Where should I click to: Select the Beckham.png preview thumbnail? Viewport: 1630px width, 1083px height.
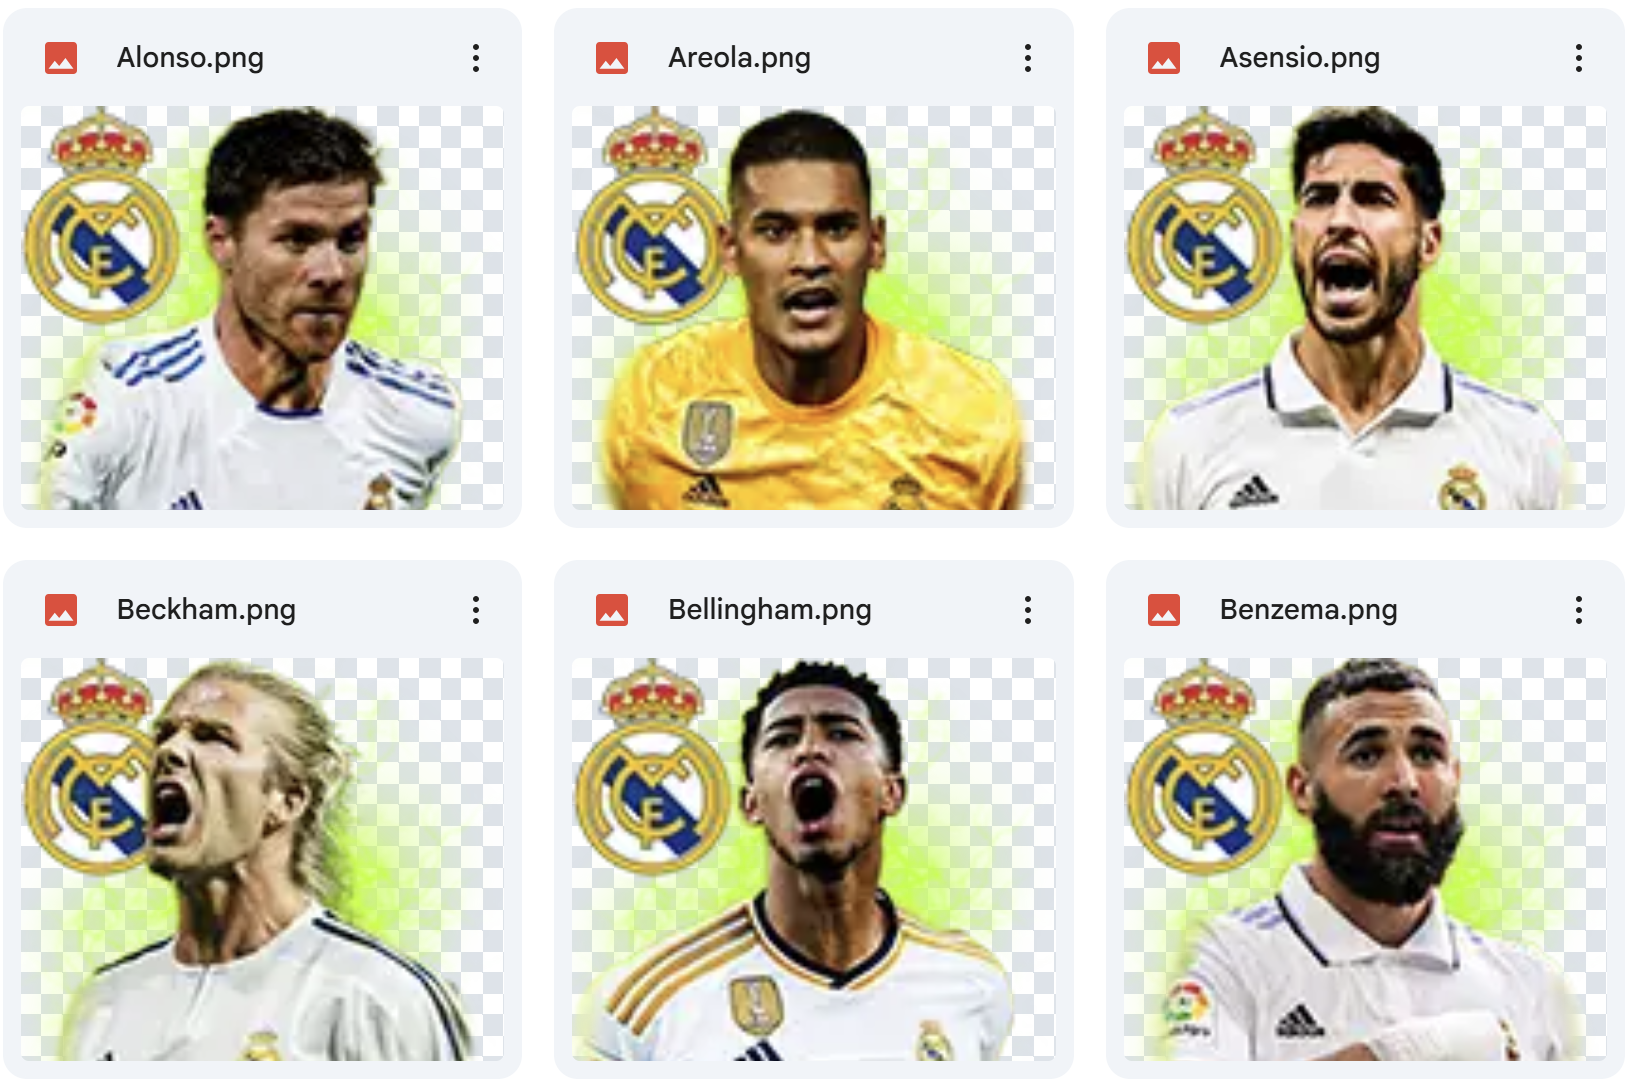[262, 860]
